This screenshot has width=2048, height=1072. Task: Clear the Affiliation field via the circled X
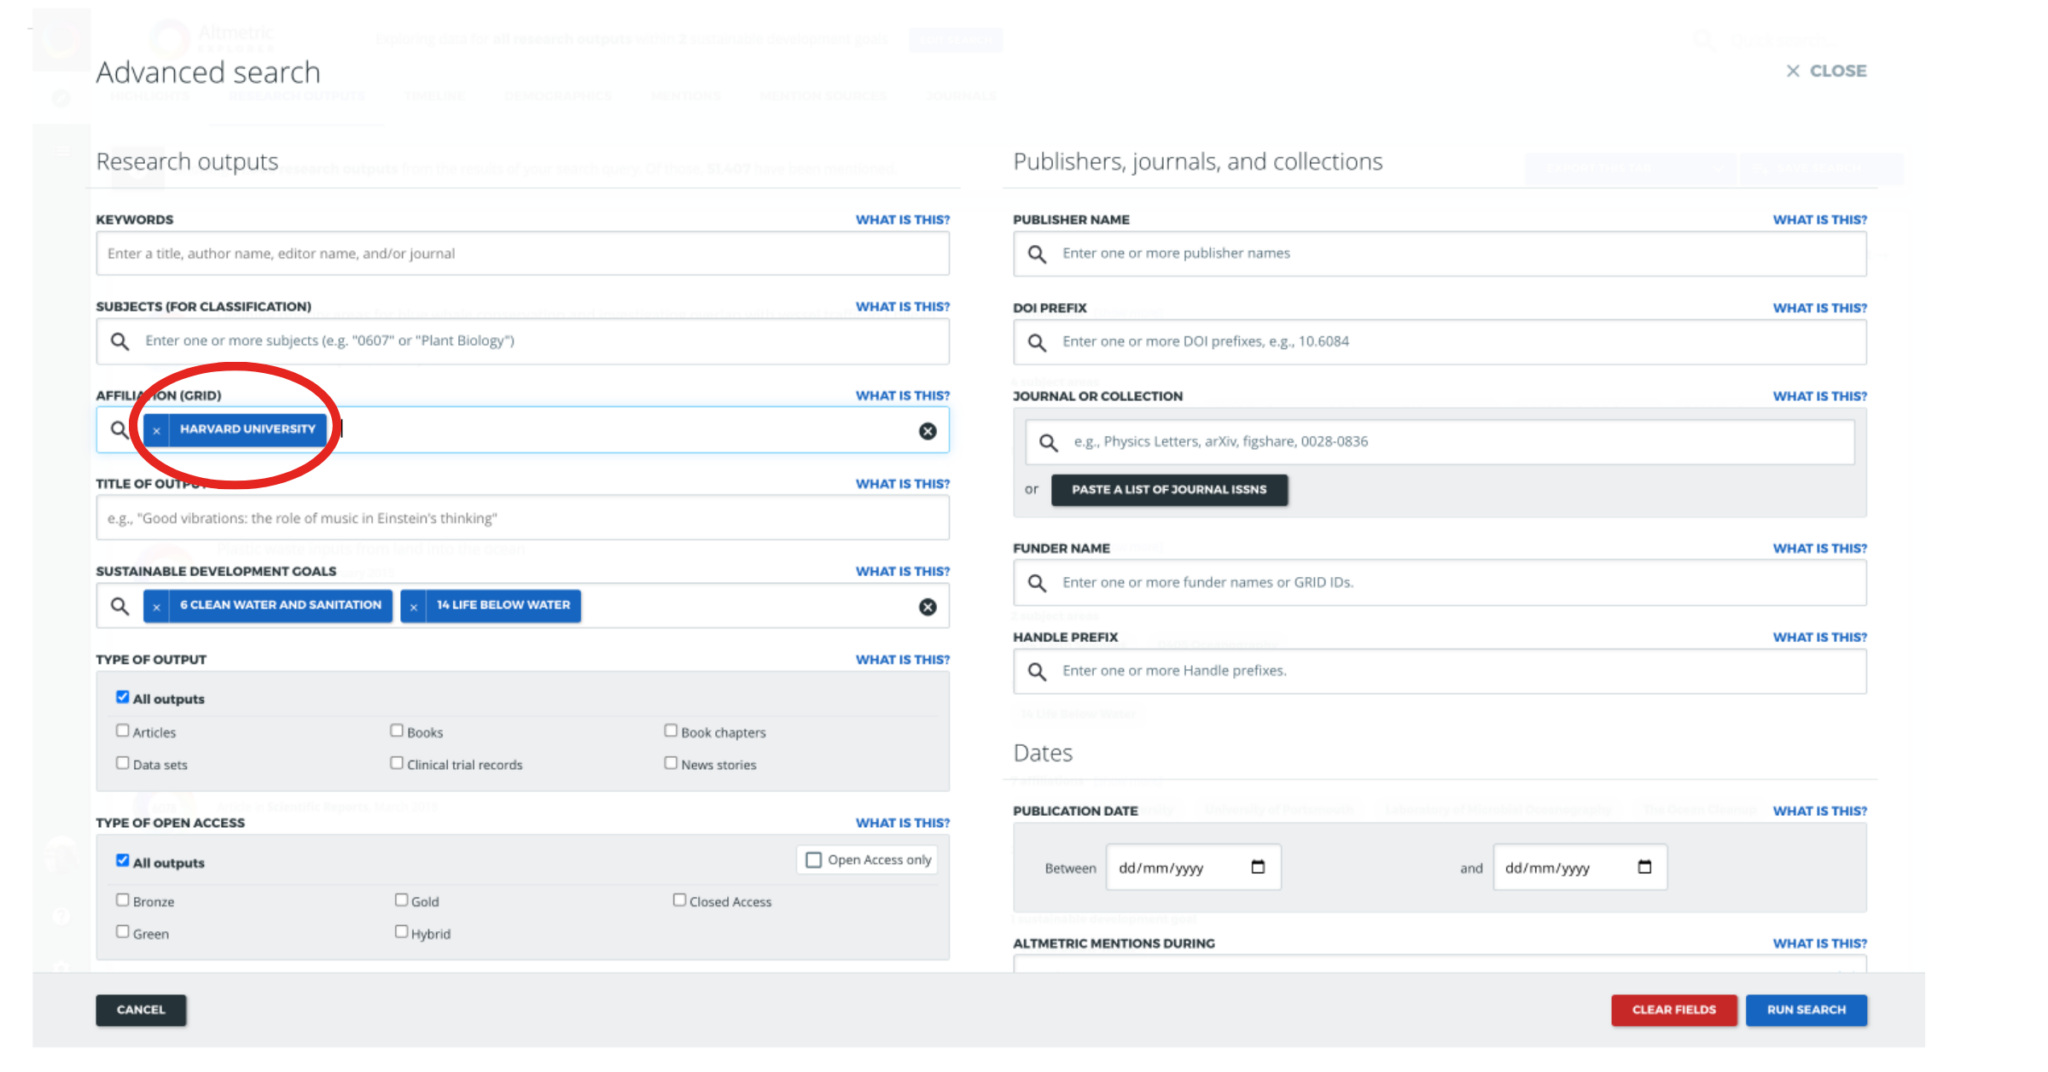(x=927, y=430)
